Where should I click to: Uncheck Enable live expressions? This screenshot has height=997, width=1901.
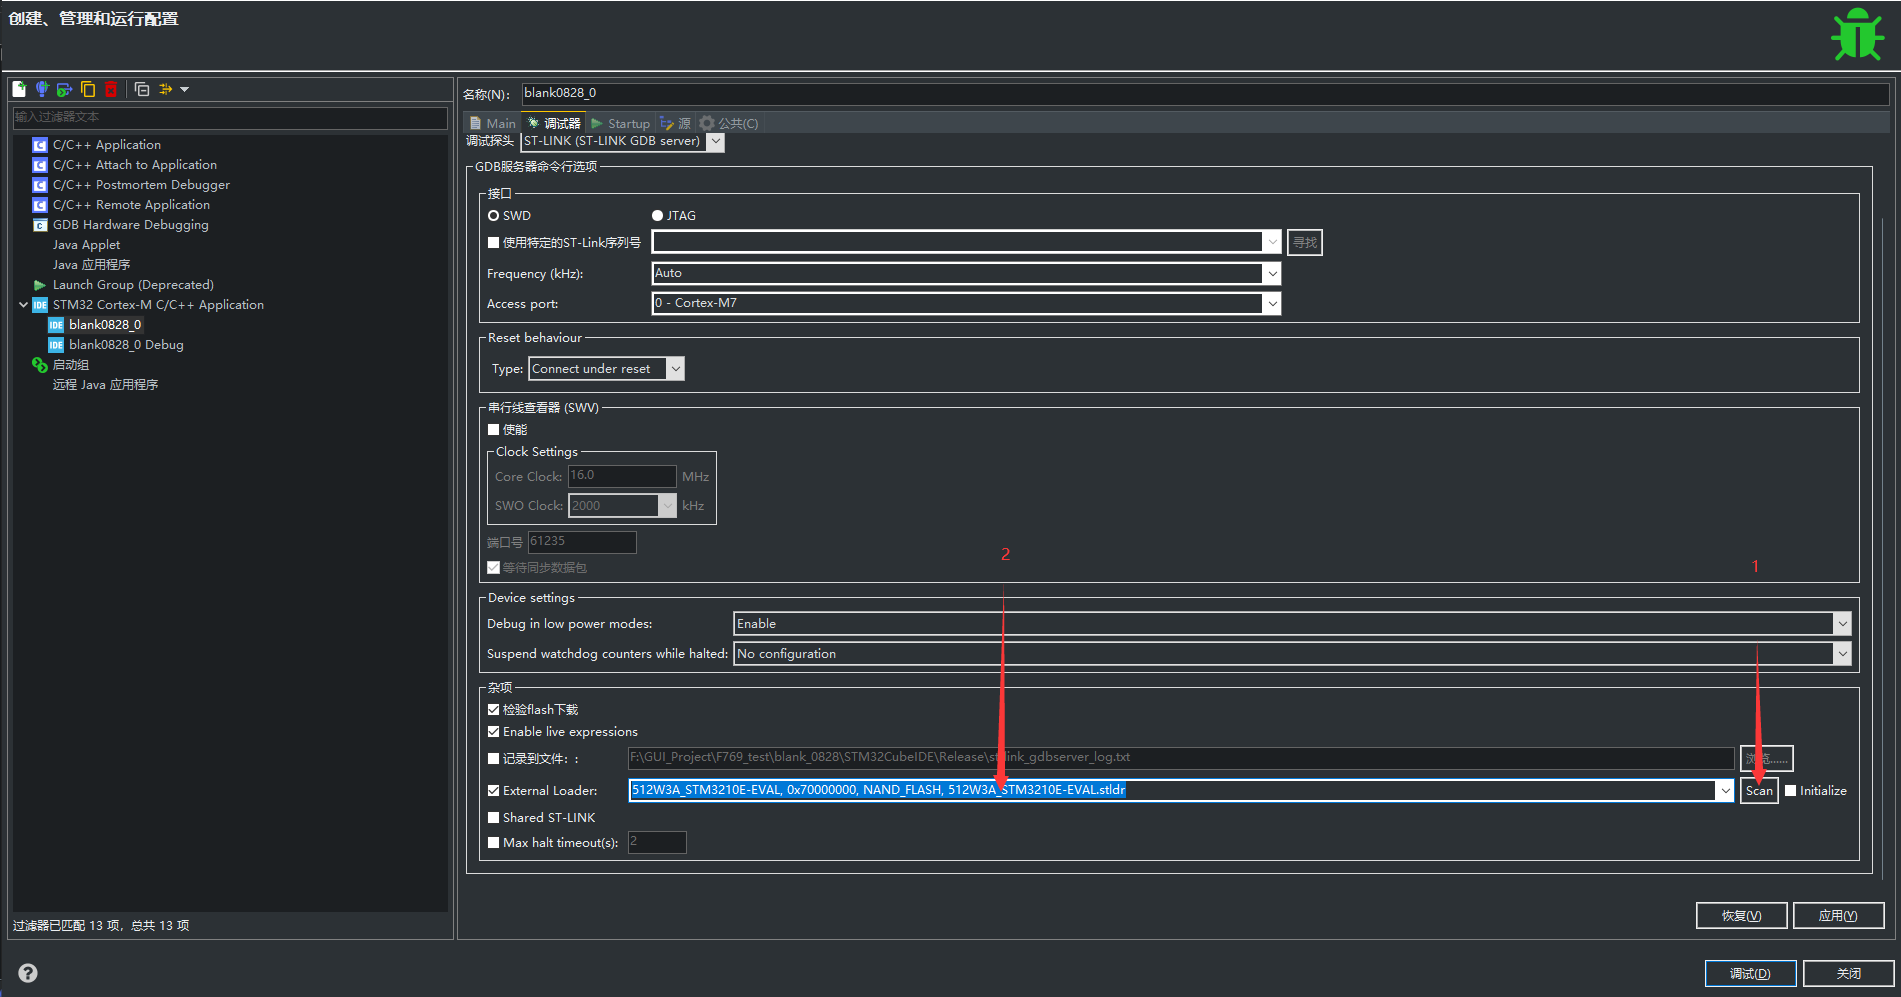493,731
